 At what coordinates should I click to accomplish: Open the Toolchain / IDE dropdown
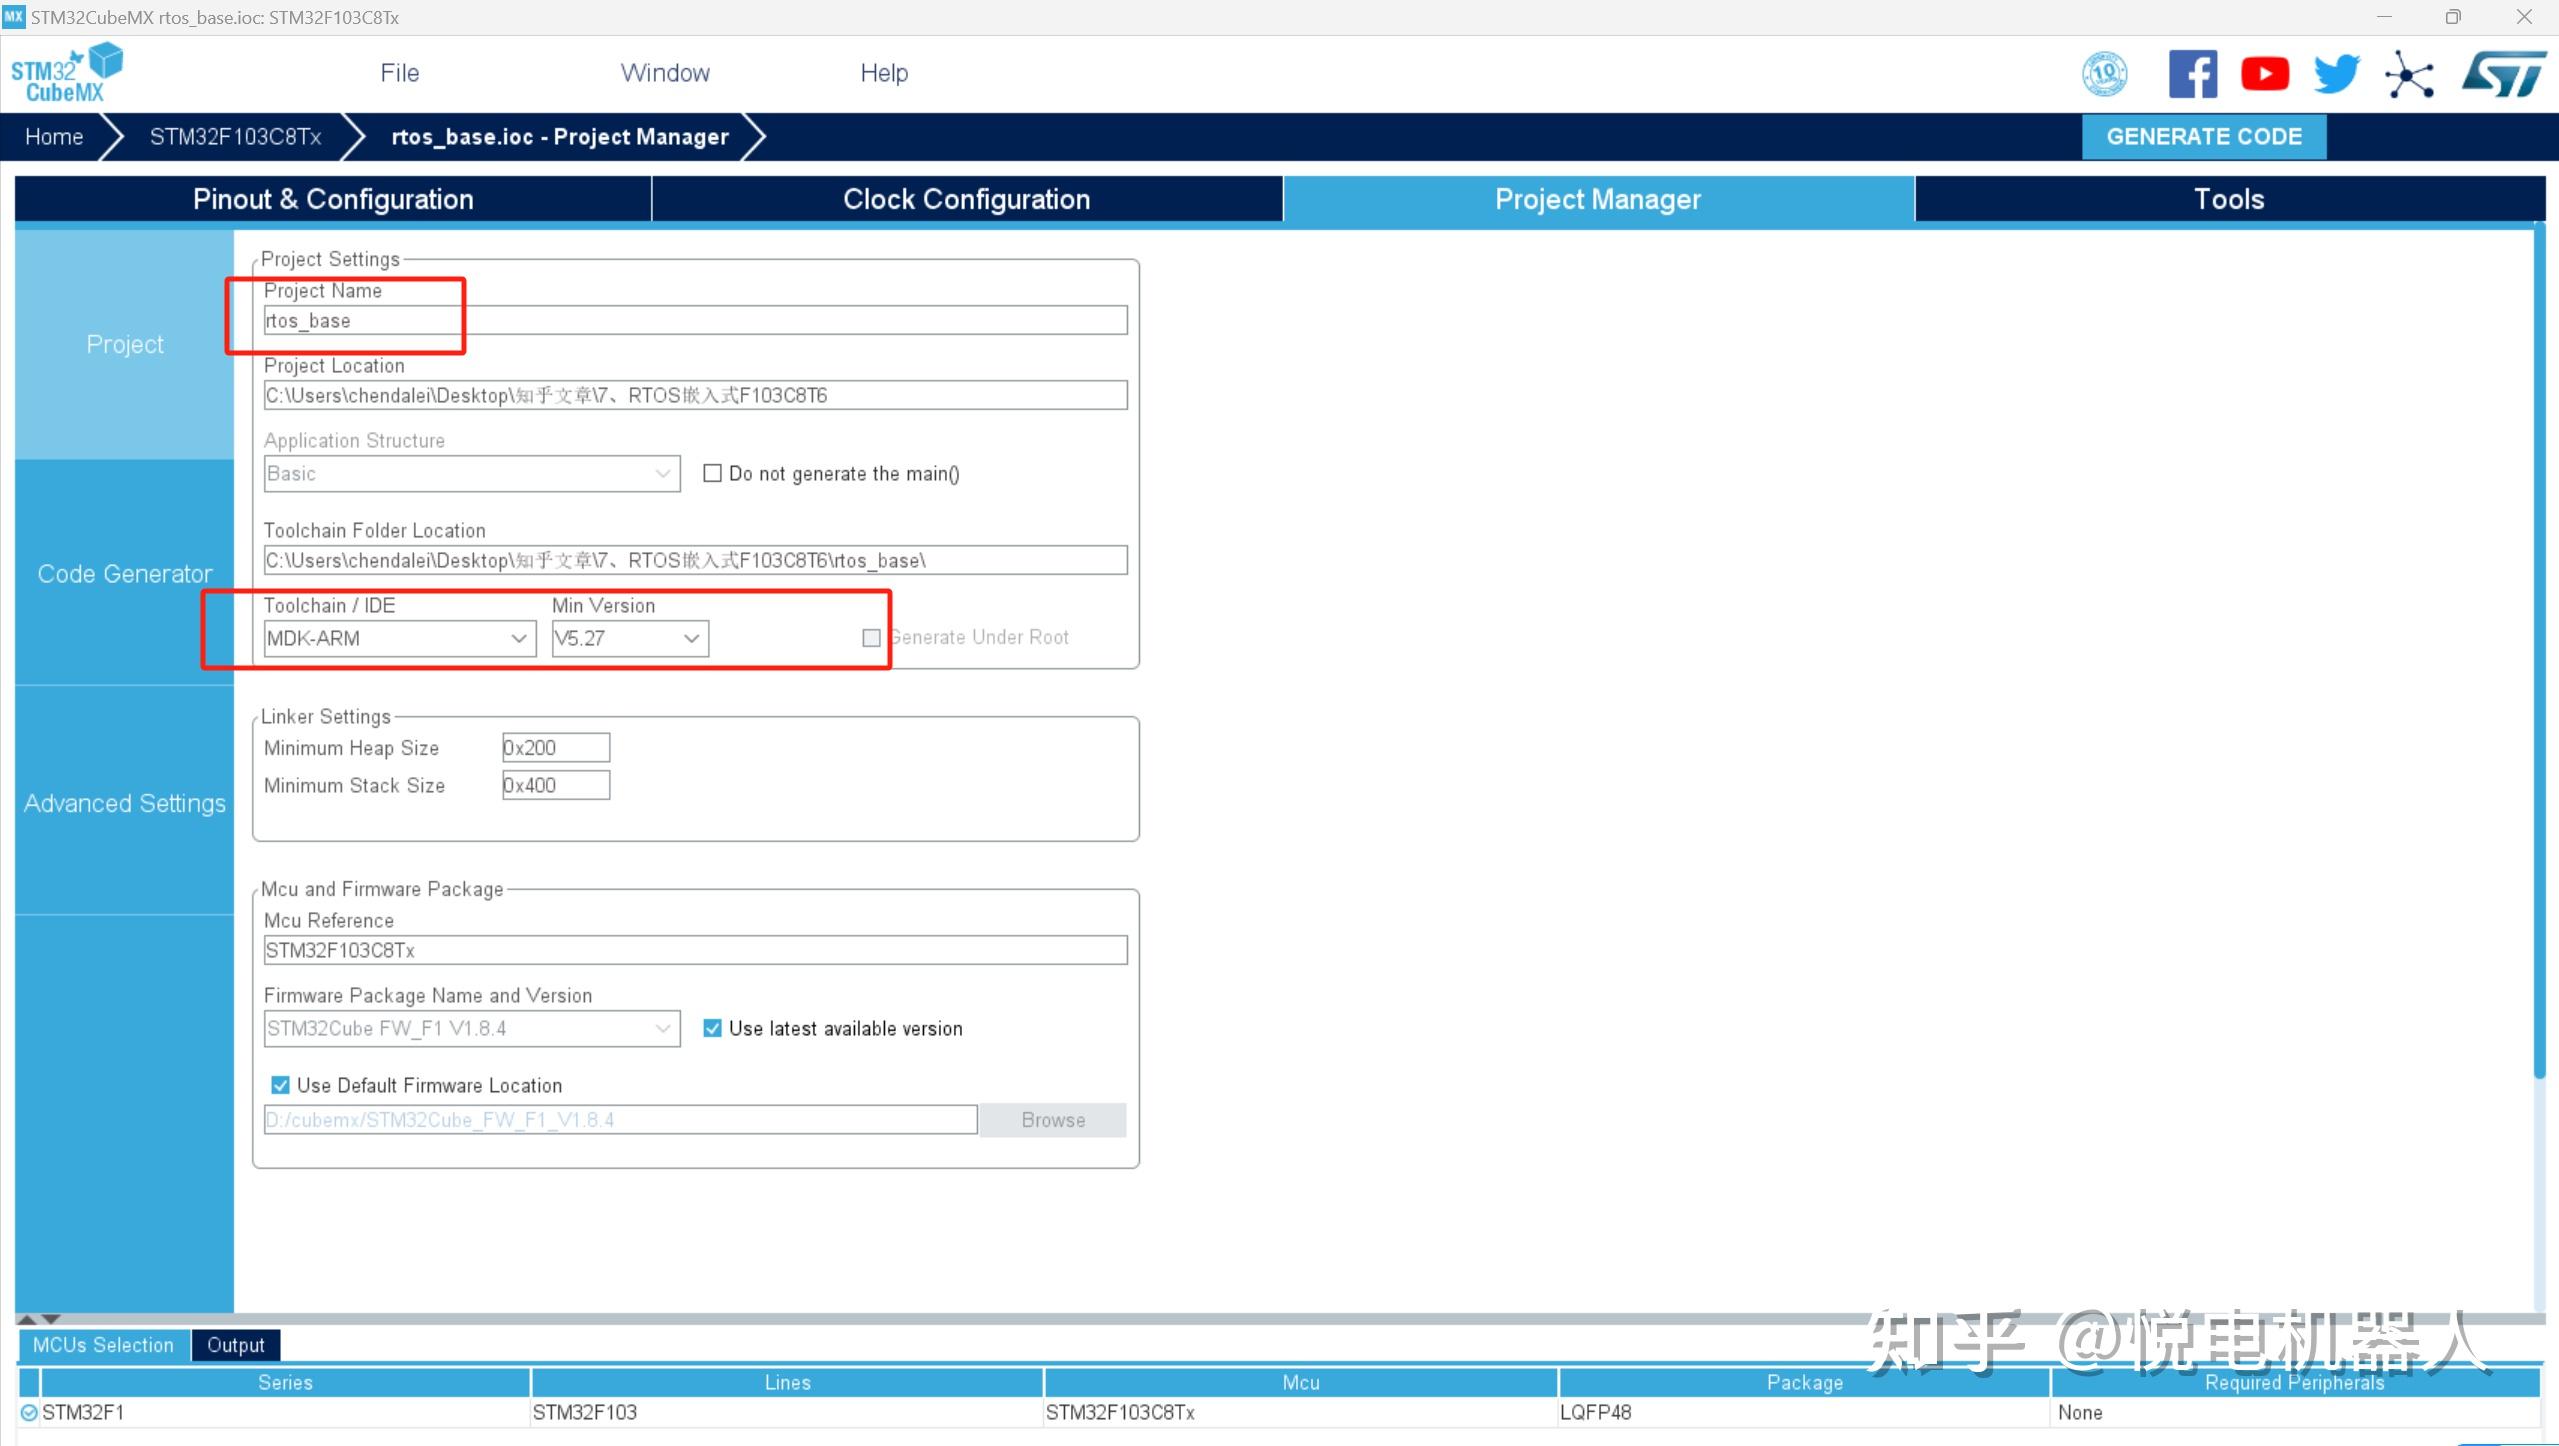tap(399, 638)
